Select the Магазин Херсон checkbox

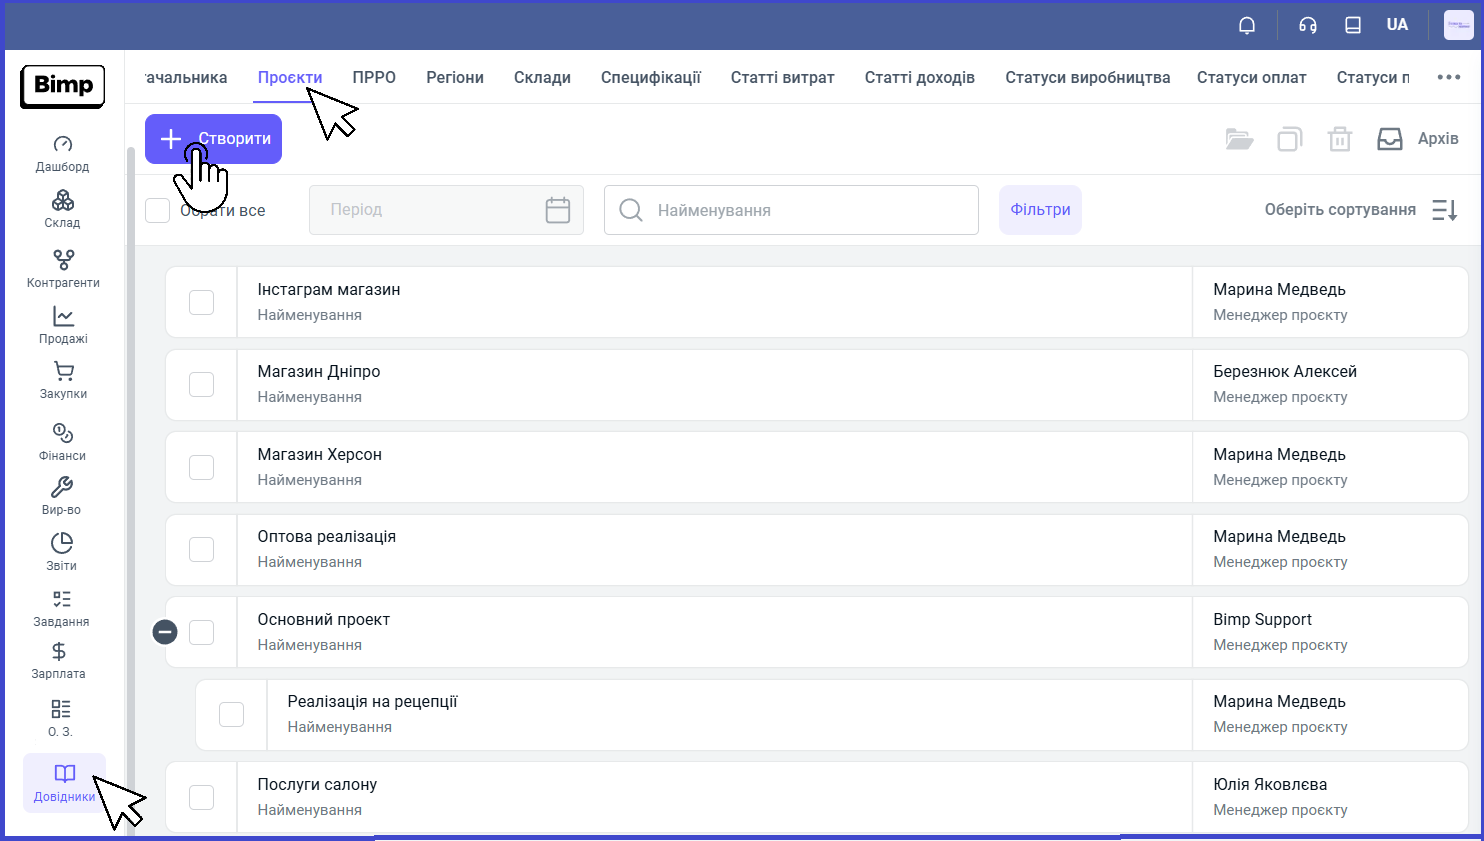[202, 467]
